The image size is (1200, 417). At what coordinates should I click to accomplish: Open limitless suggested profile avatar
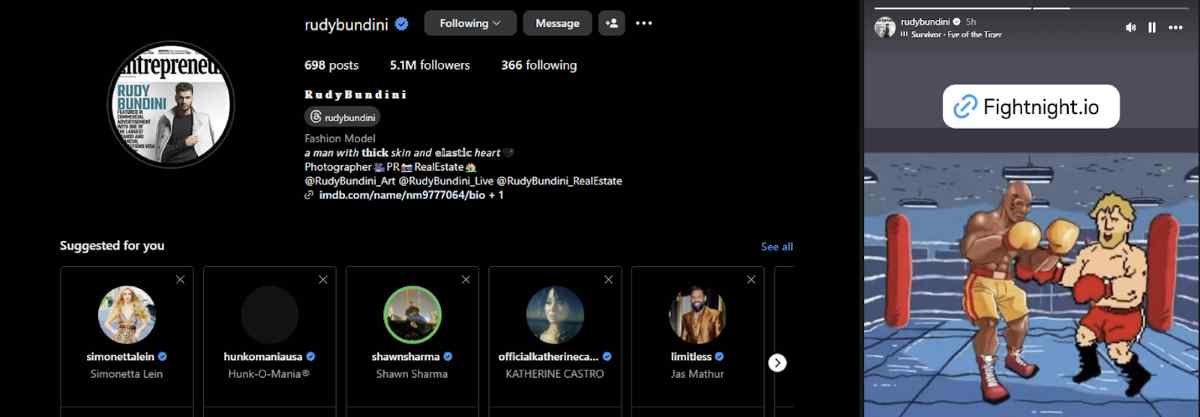(697, 315)
